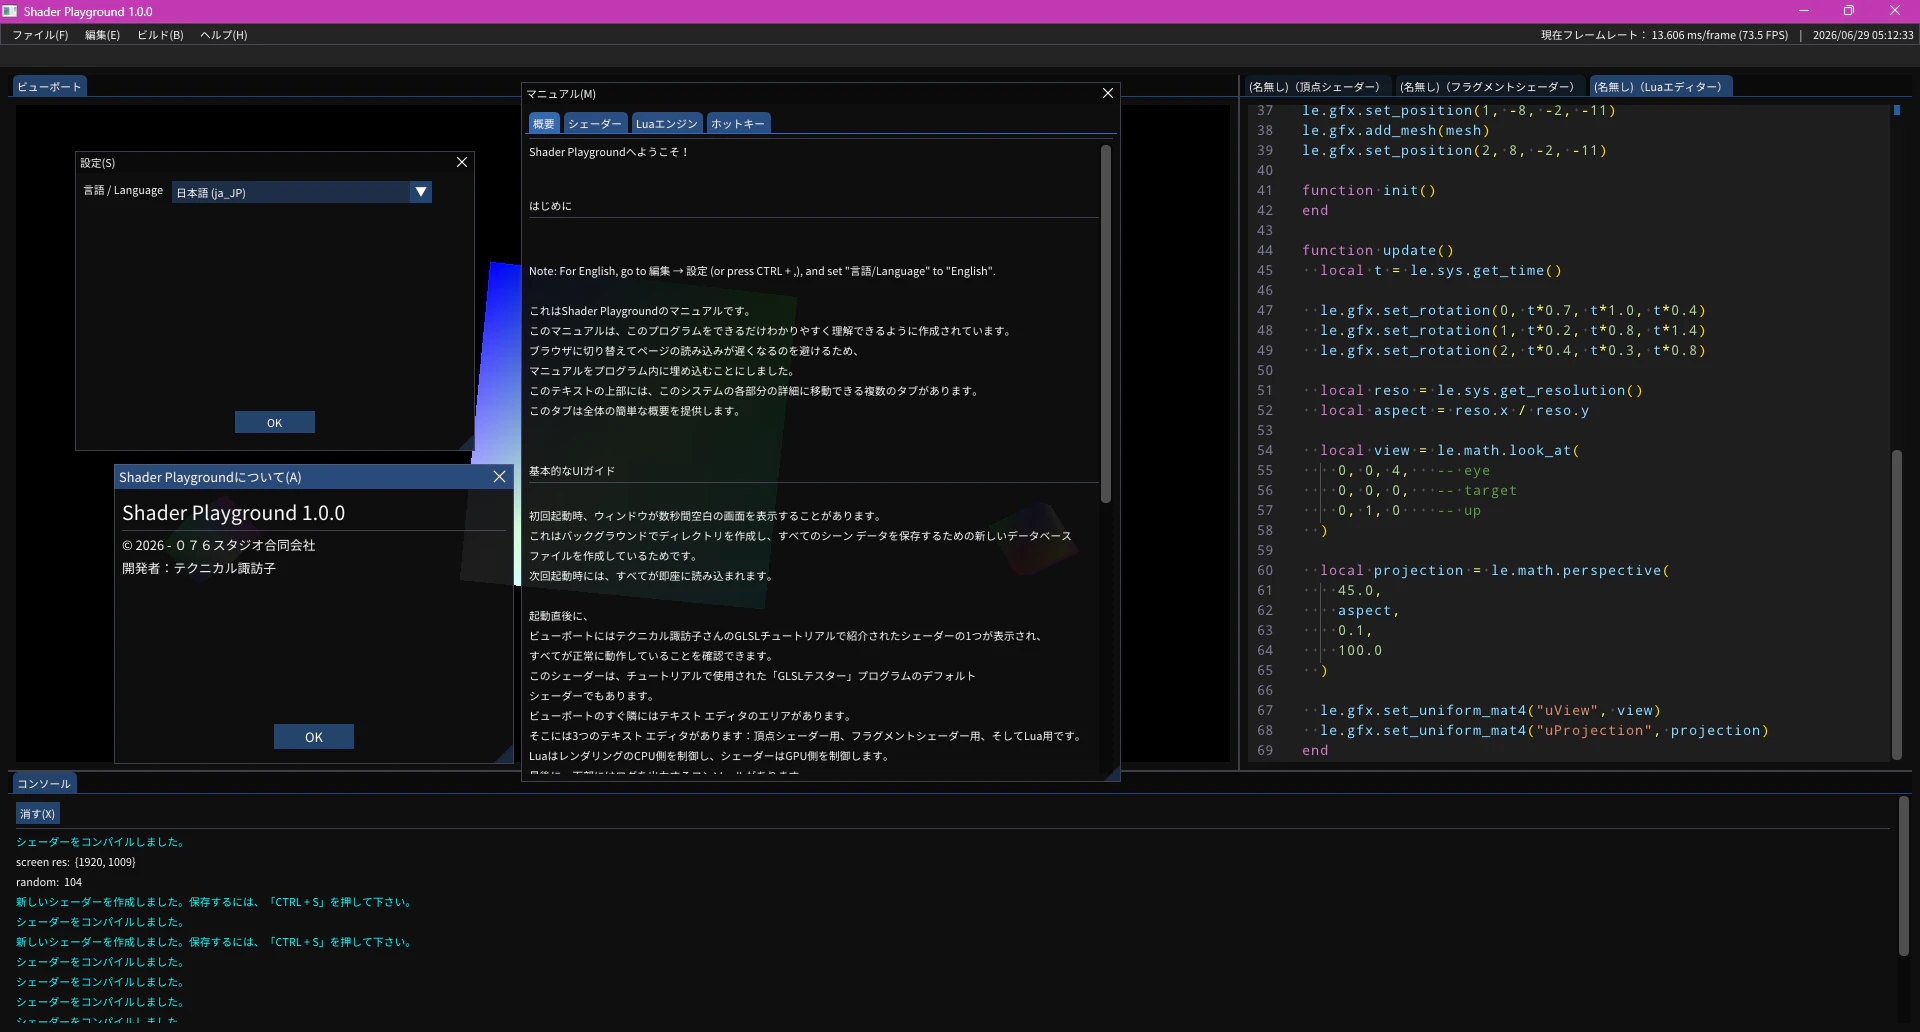Click 'le.math.perspective(' on line 60
Image resolution: width=1920 pixels, height=1032 pixels.
[1580, 570]
